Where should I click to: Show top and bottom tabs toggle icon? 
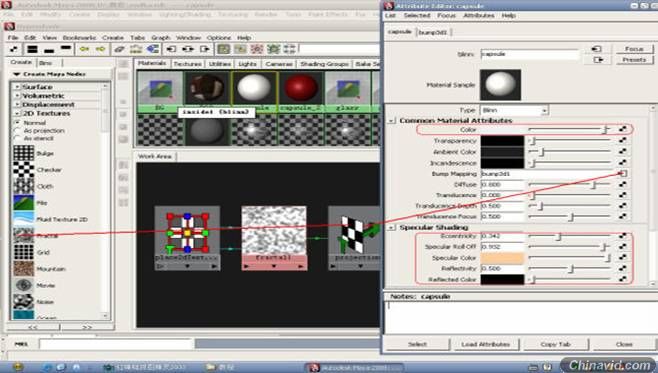pos(32,49)
